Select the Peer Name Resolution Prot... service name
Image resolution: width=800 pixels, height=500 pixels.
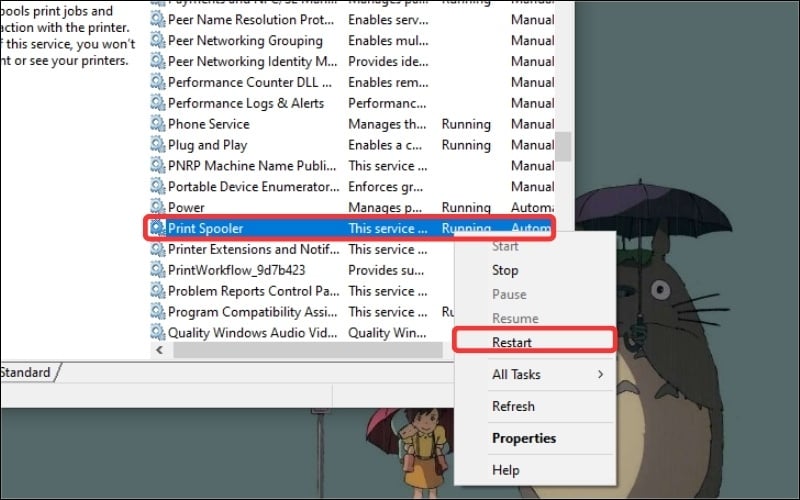point(251,19)
